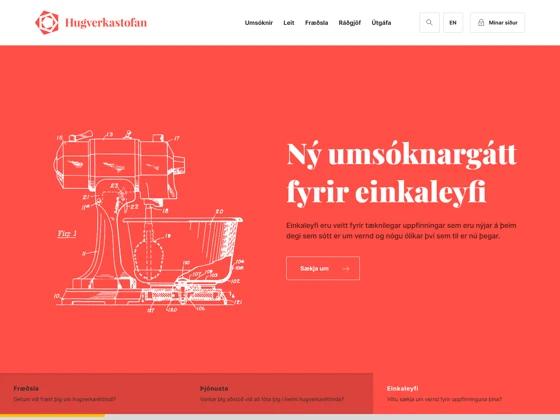
Task: Open the Ráðgjöf navigation item
Action: (x=350, y=22)
